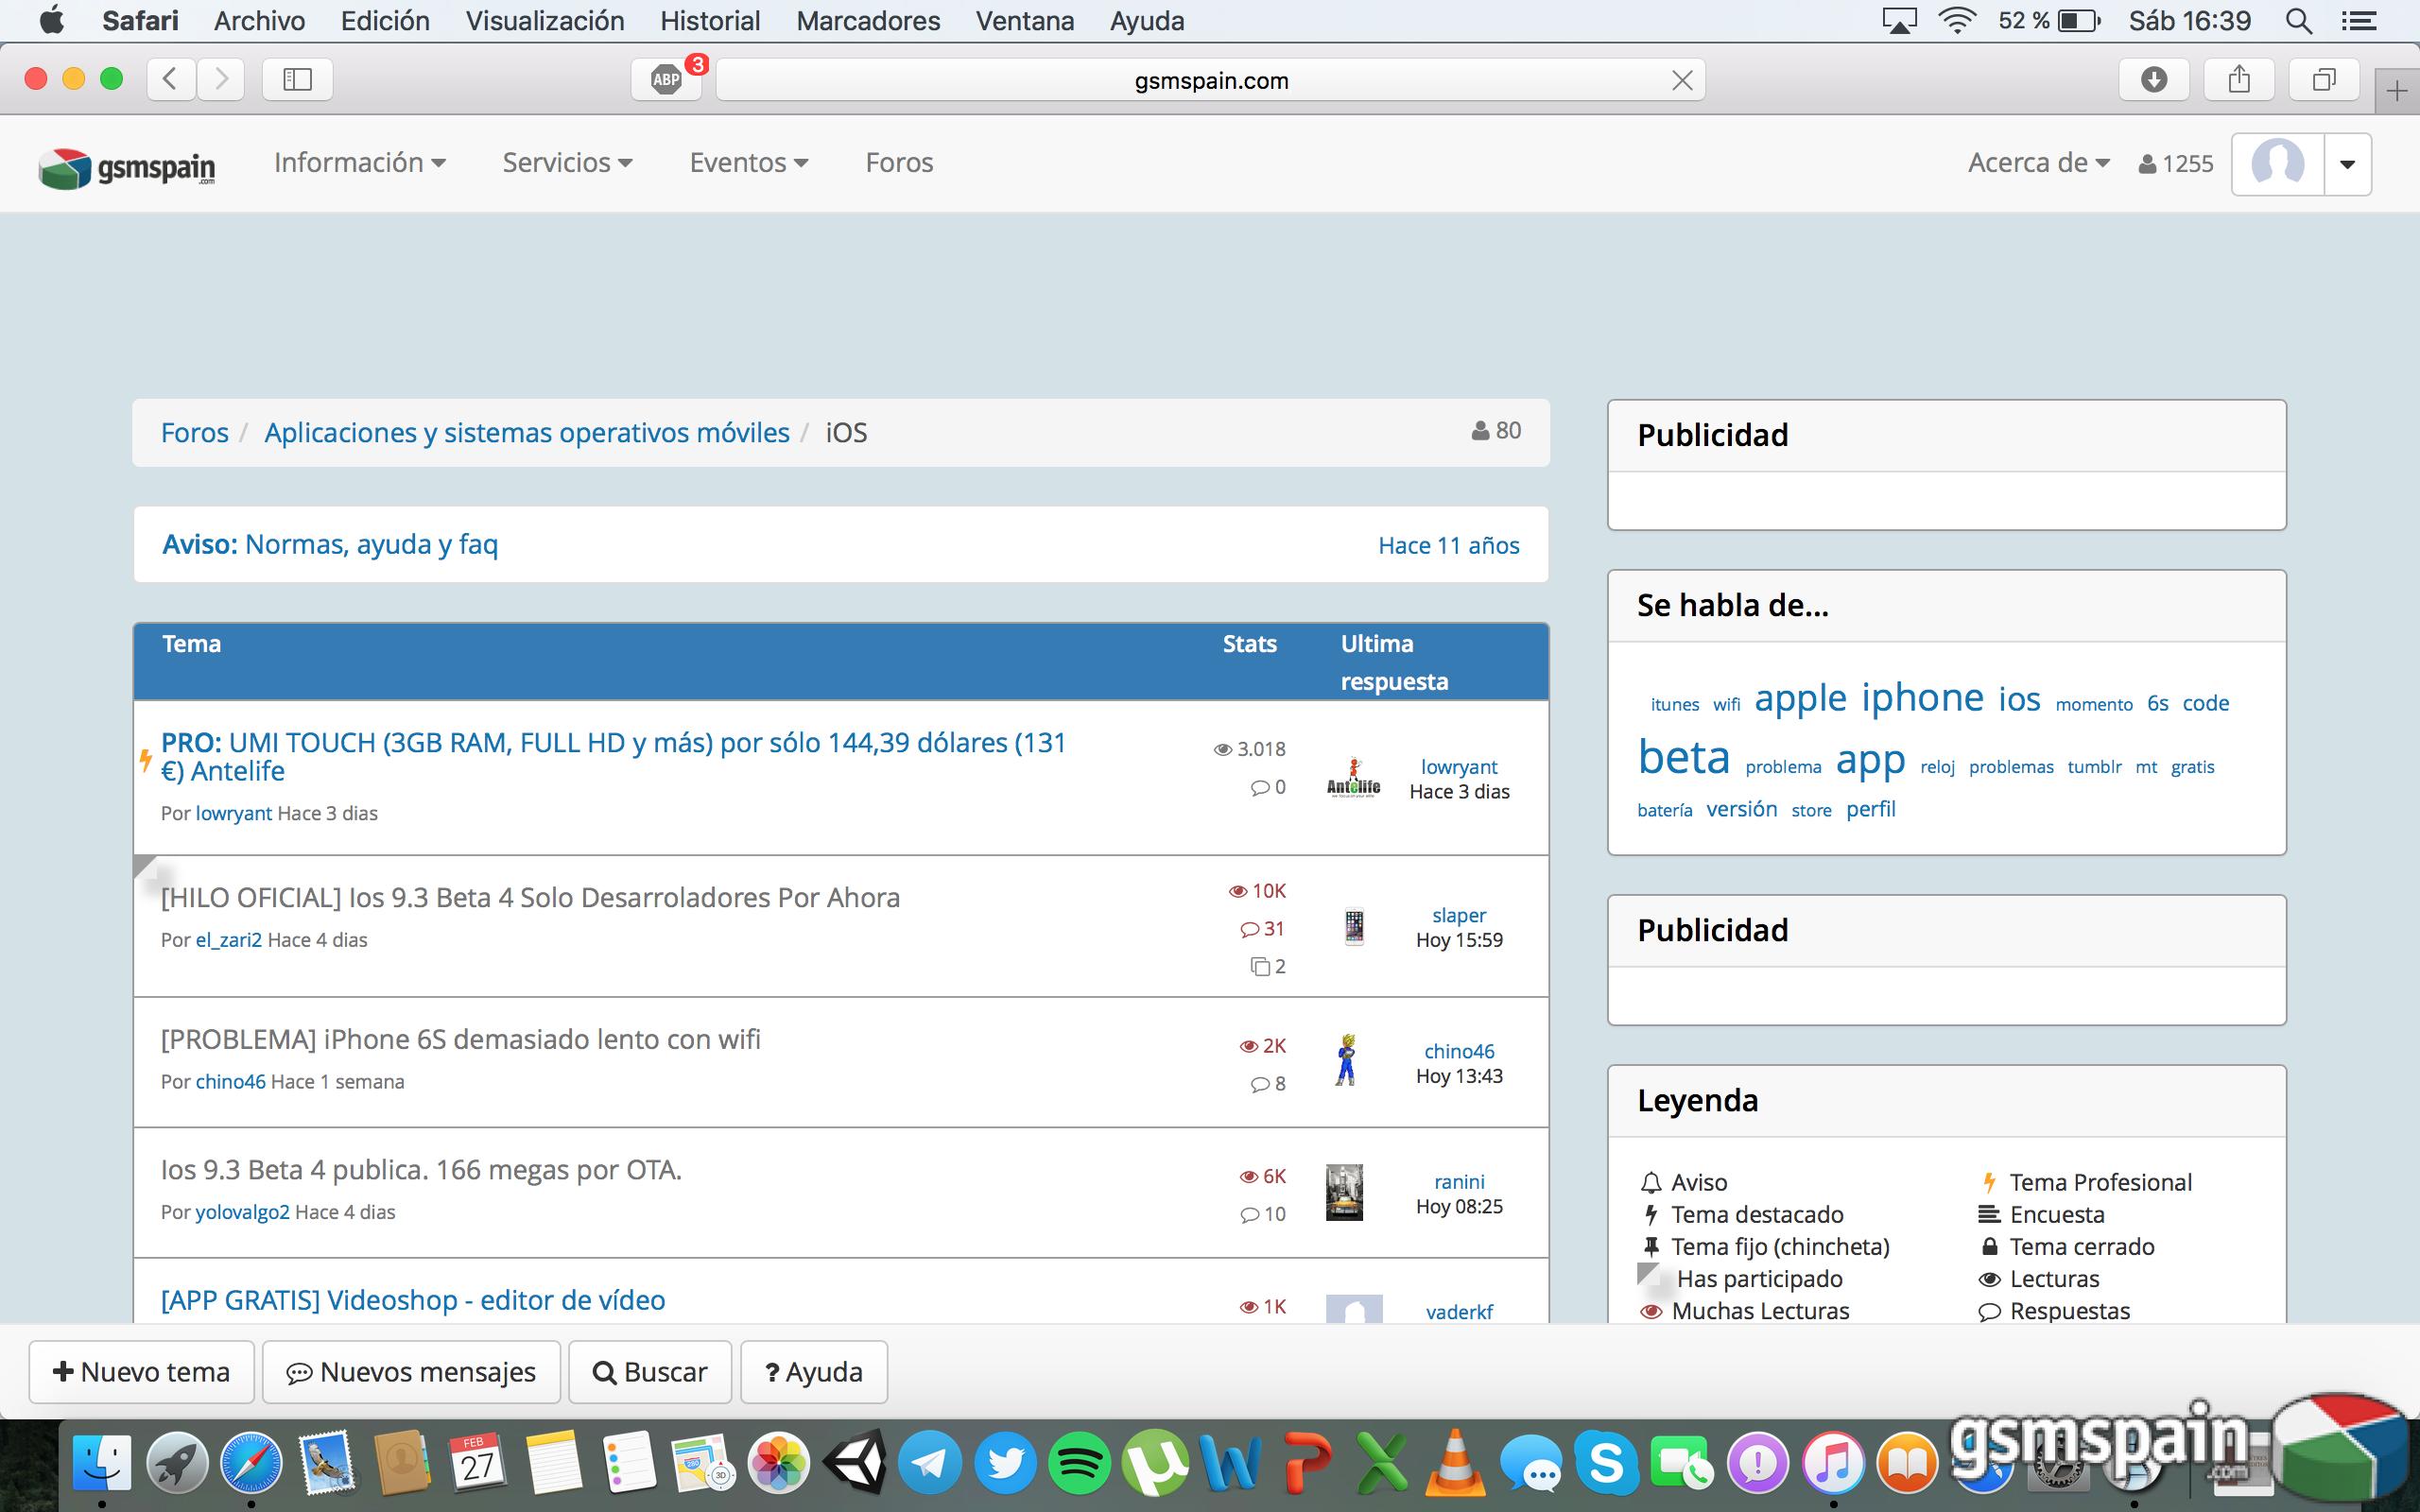
Task: Click the Nuevos mensajes button
Action: pyautogui.click(x=411, y=1372)
